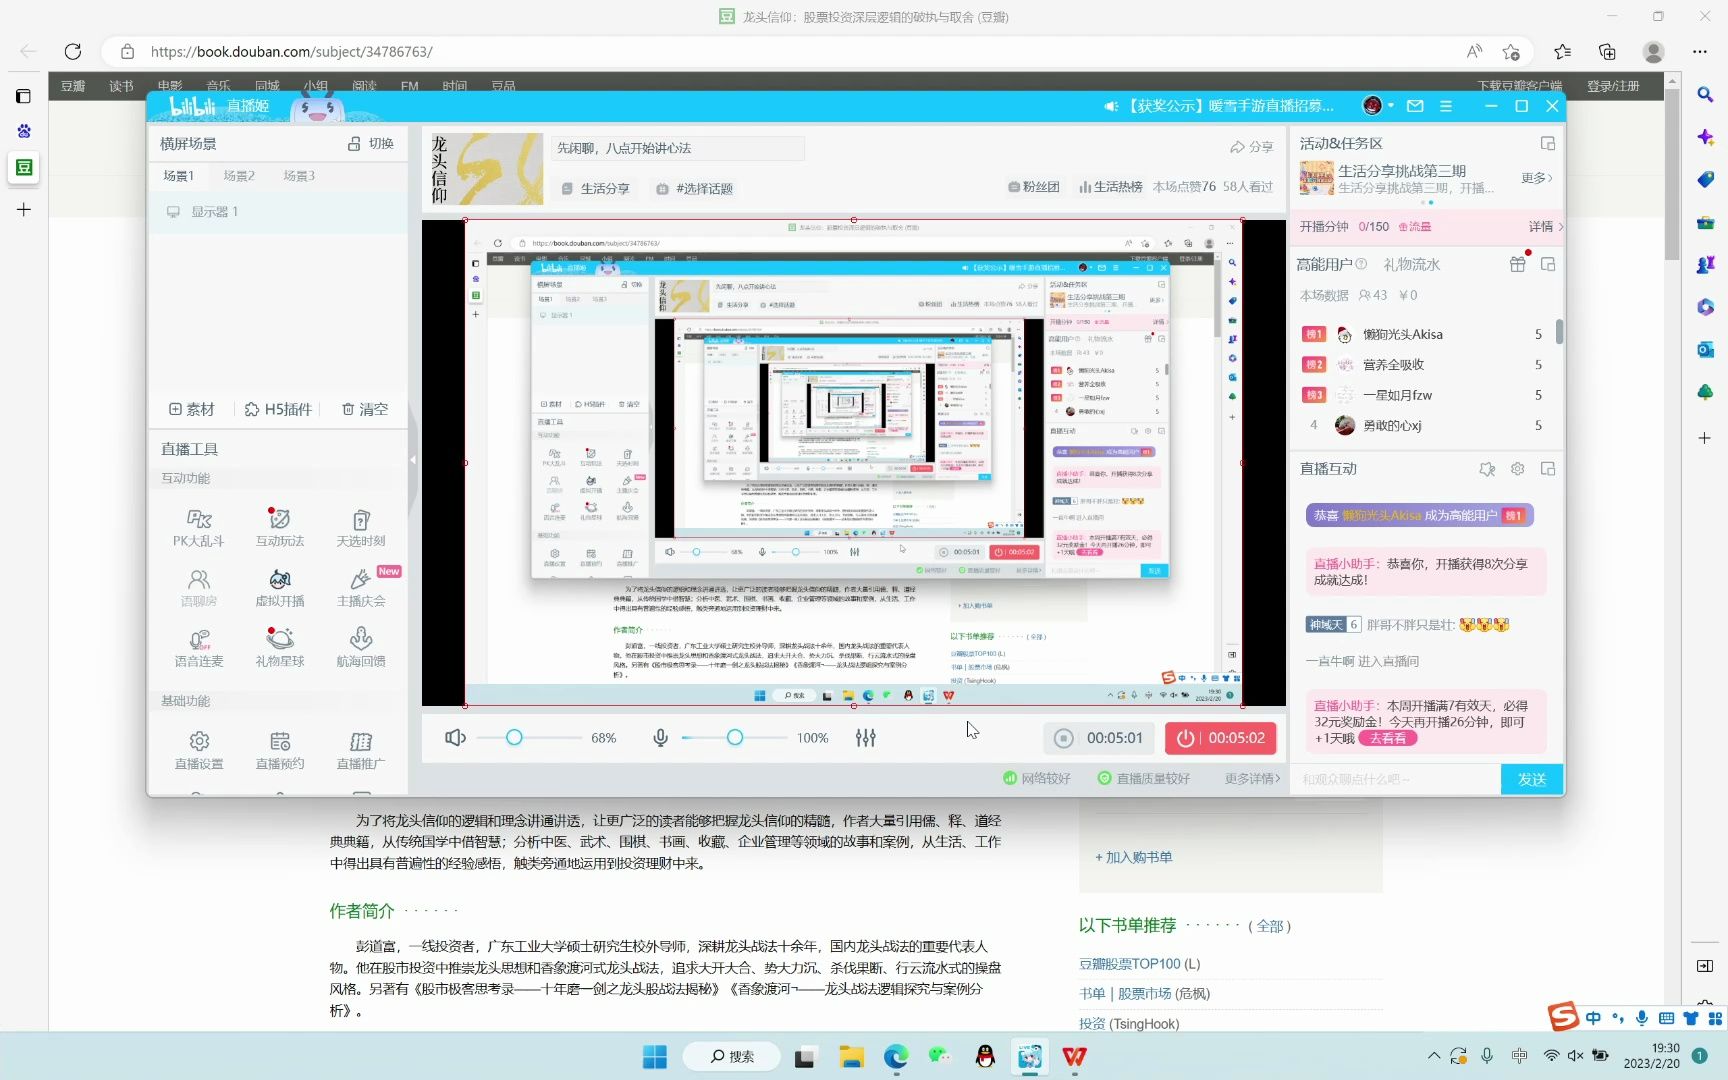The image size is (1728, 1080).
Task: Open the gift box icon with red dot
Action: (1518, 264)
